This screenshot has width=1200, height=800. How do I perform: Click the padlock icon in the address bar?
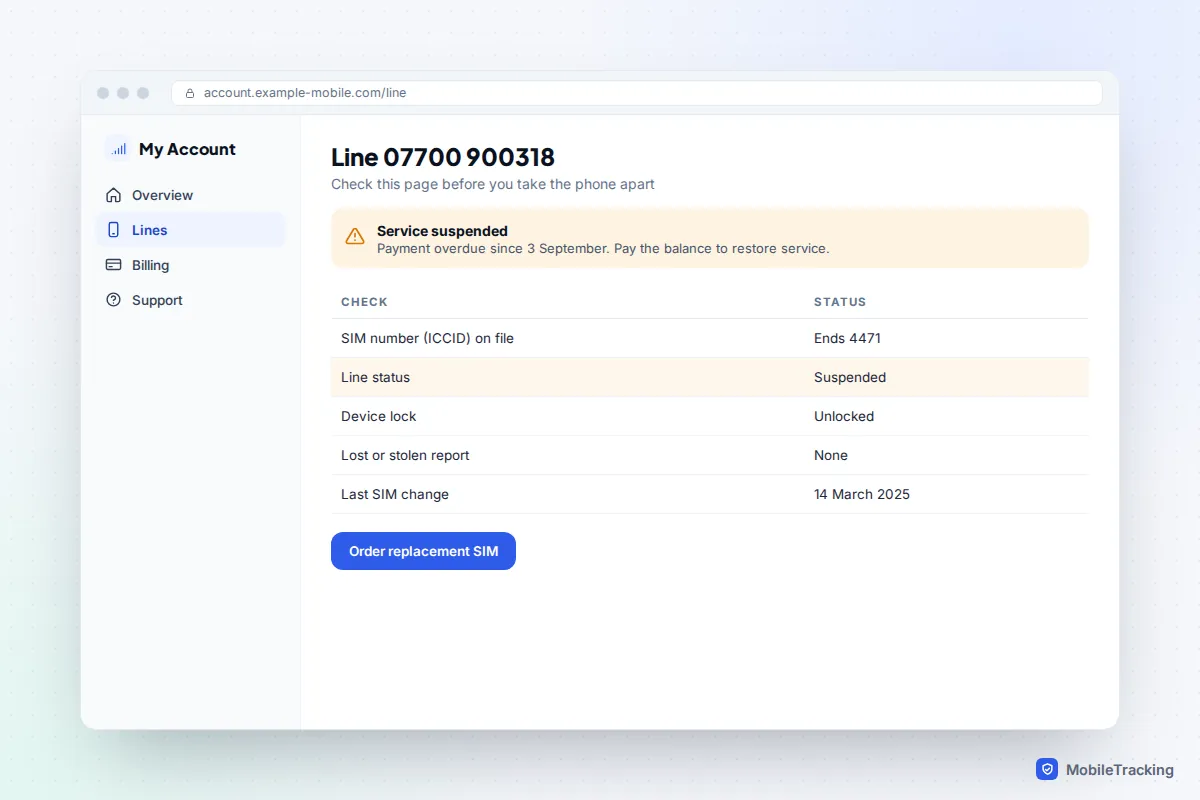[190, 93]
